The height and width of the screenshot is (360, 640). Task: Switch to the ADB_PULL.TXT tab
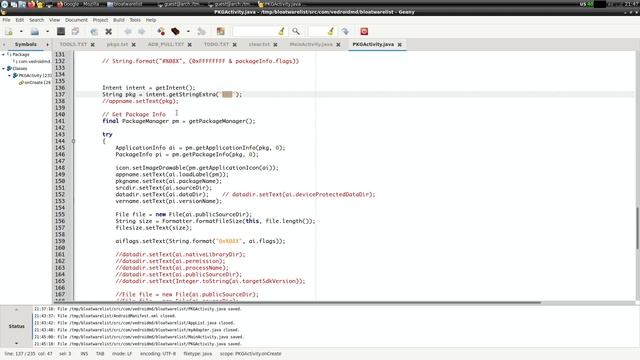pos(166,44)
